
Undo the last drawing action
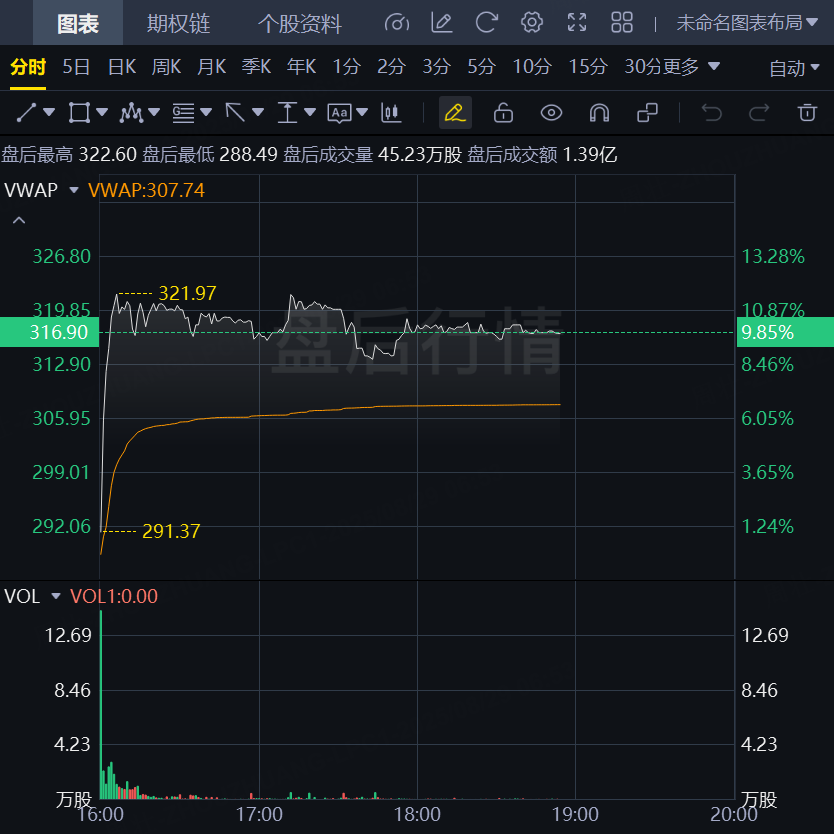(712, 113)
